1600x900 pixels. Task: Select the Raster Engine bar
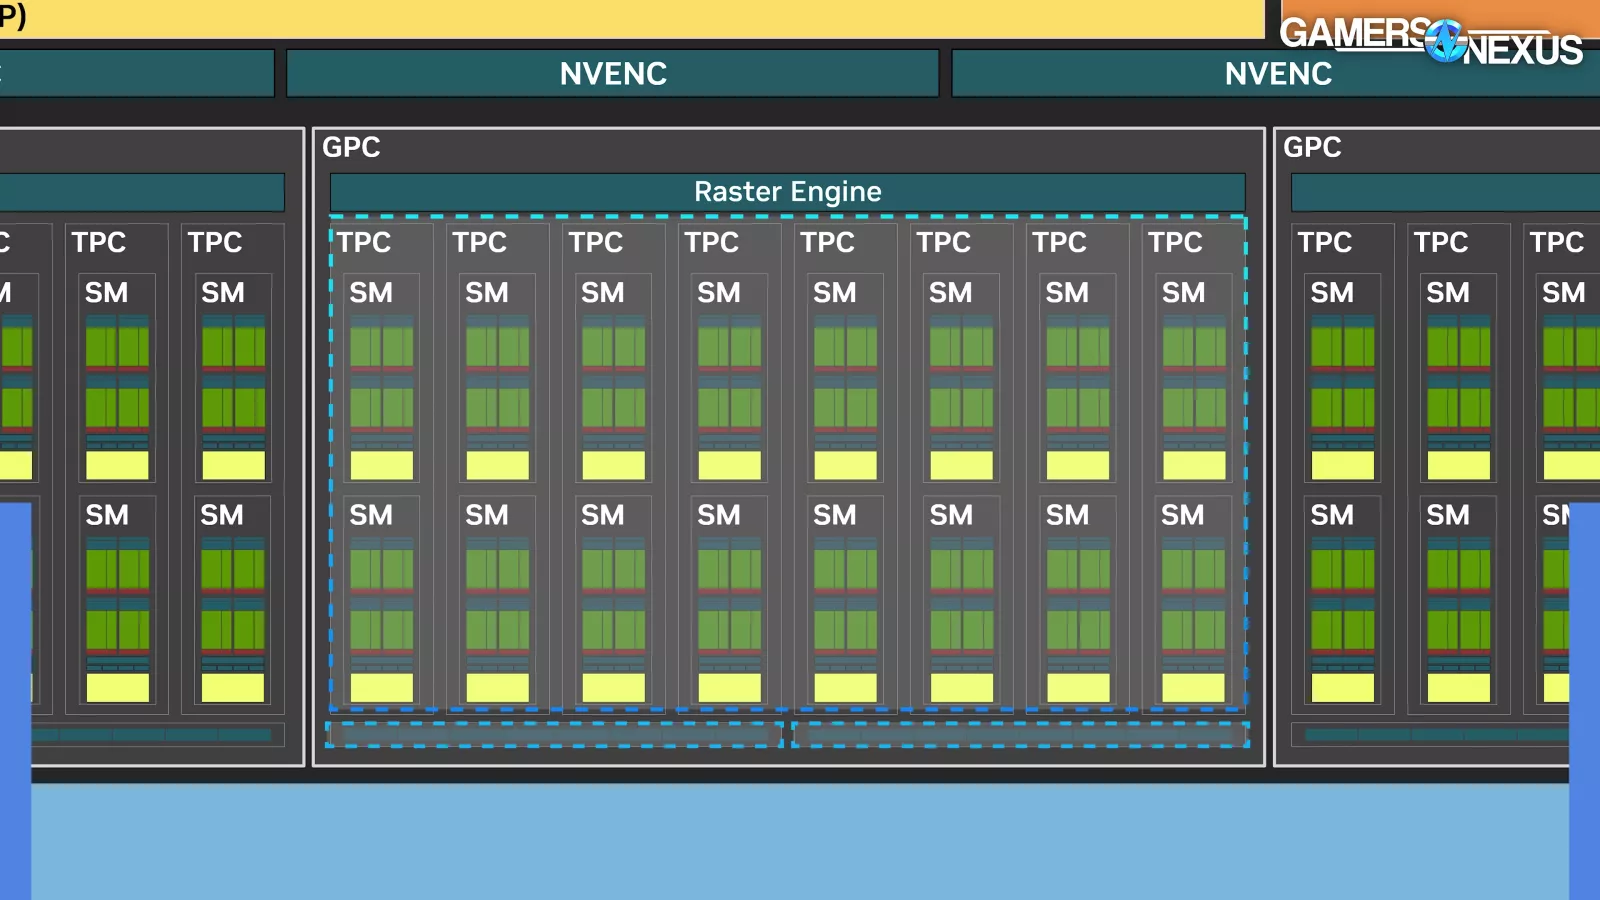(787, 192)
